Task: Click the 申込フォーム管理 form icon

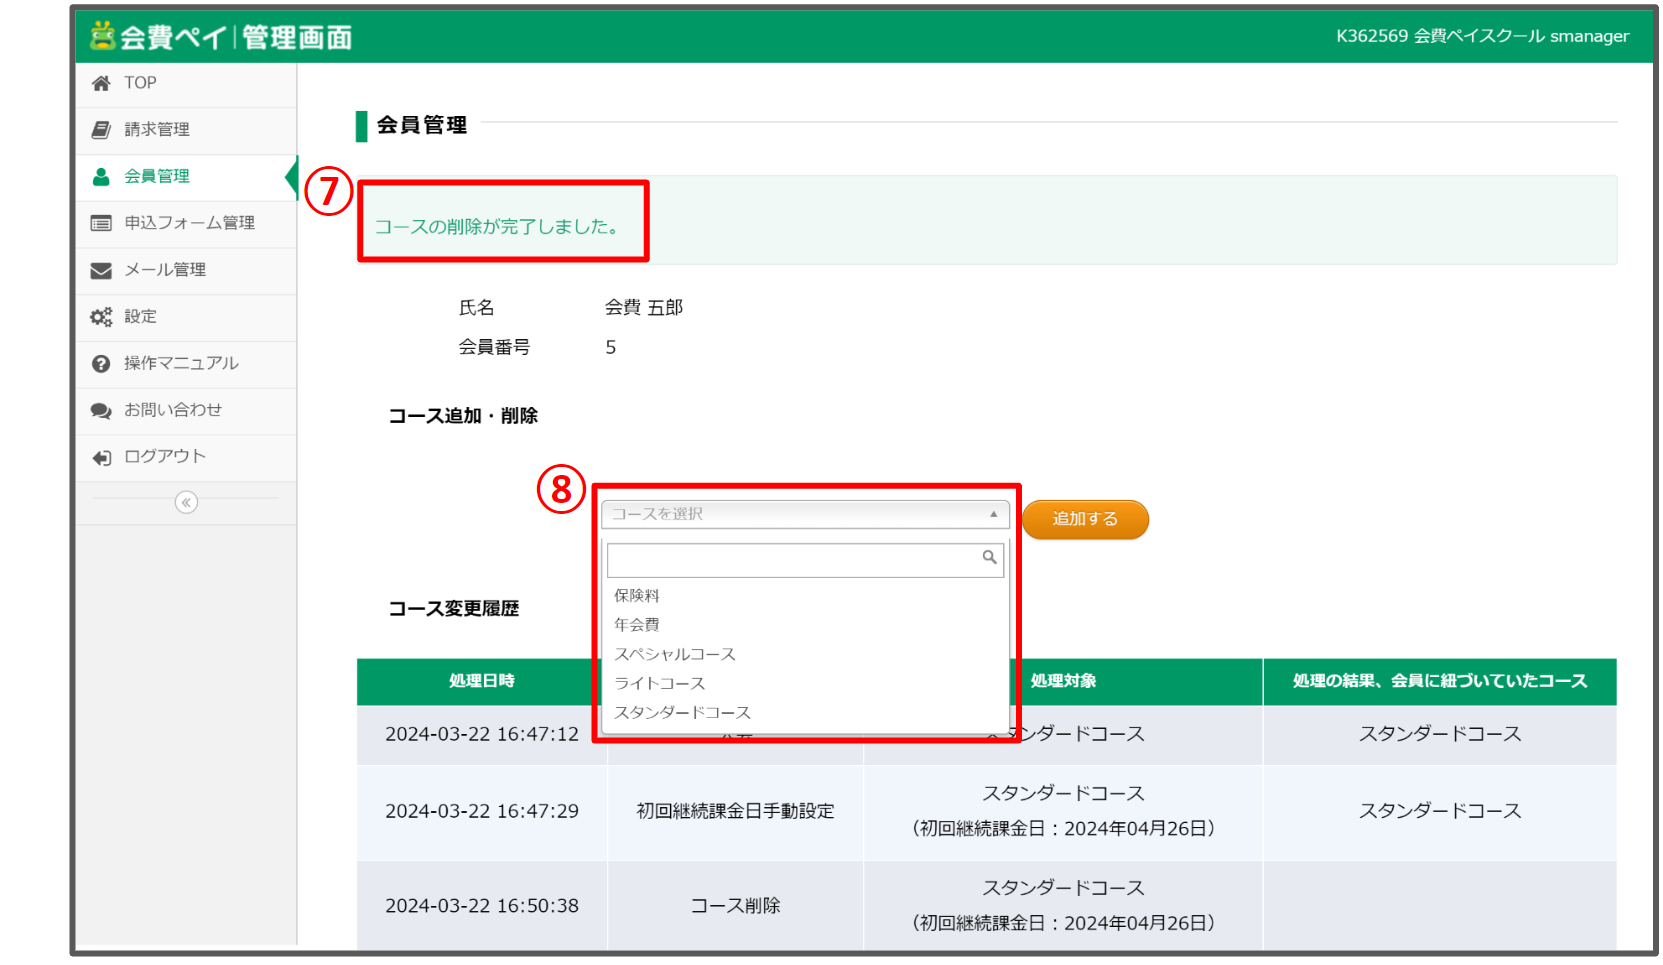Action: click(x=101, y=223)
